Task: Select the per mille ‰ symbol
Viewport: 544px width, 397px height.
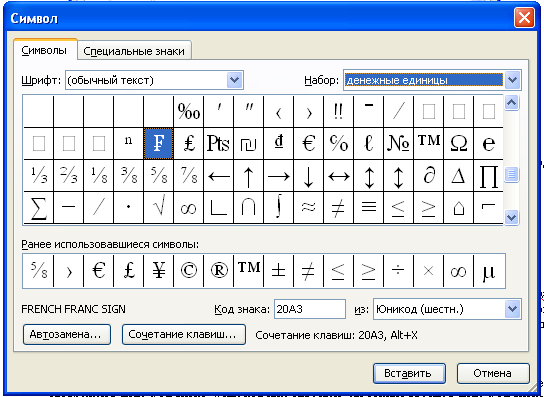Action: coord(188,112)
